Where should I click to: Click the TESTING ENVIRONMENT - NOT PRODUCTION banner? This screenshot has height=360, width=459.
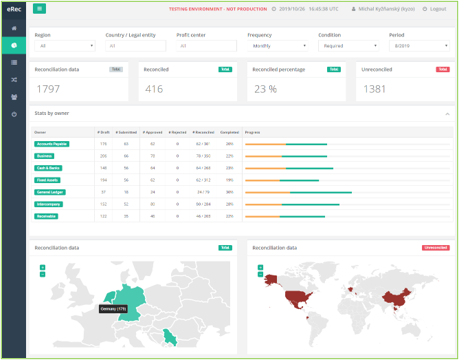(218, 9)
